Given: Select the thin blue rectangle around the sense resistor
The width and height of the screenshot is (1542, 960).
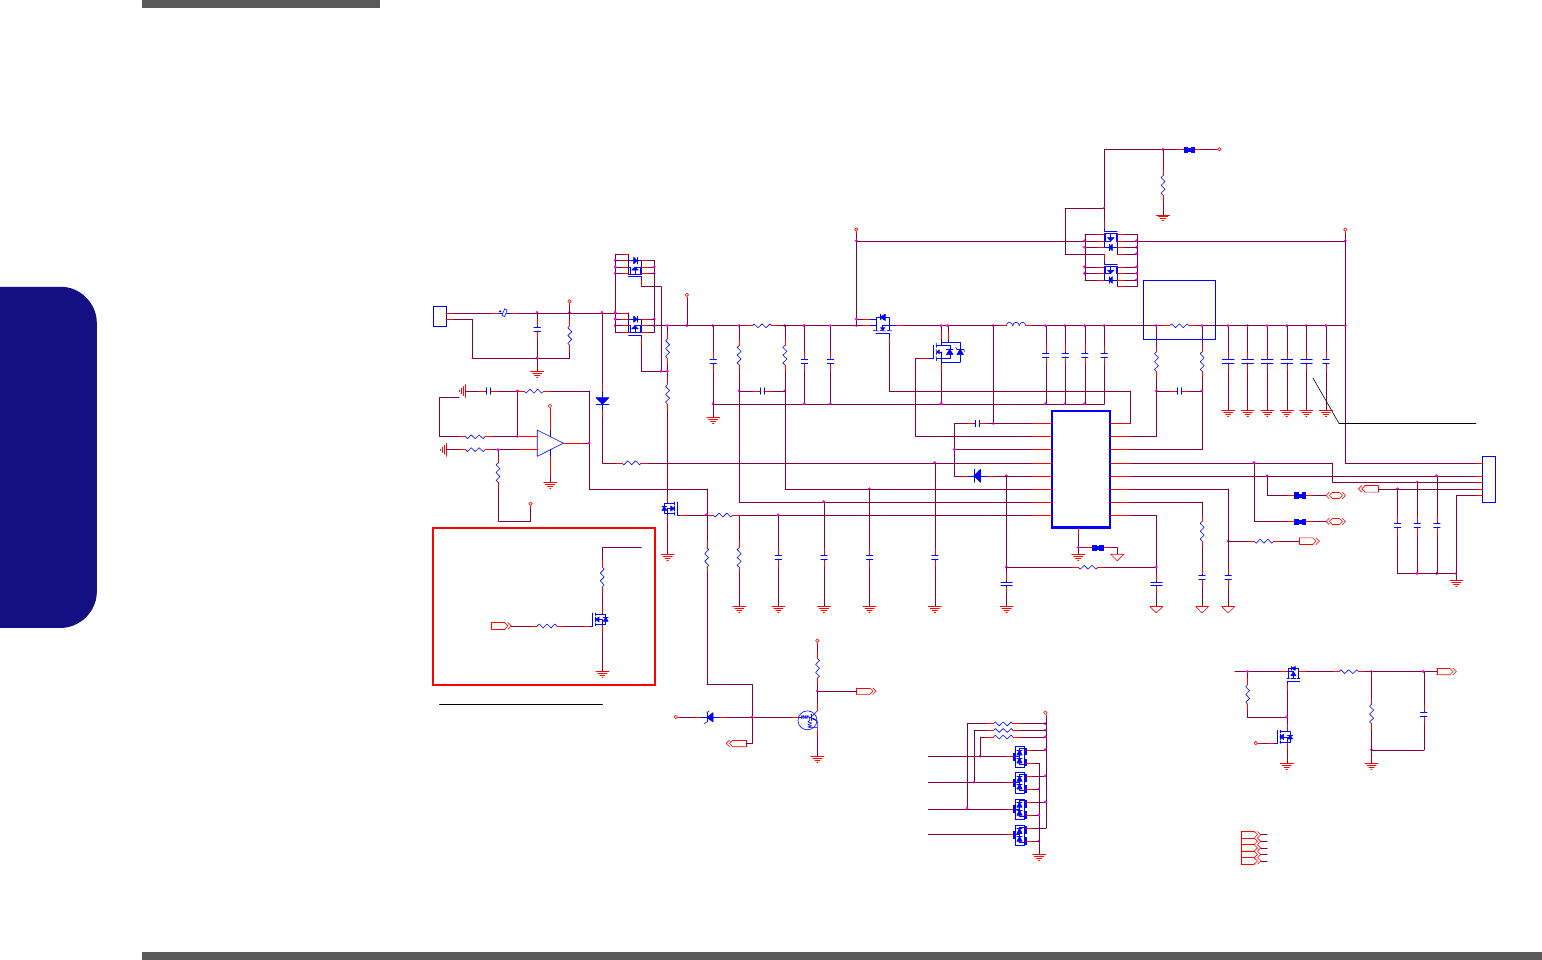Looking at the screenshot, I should (1179, 309).
